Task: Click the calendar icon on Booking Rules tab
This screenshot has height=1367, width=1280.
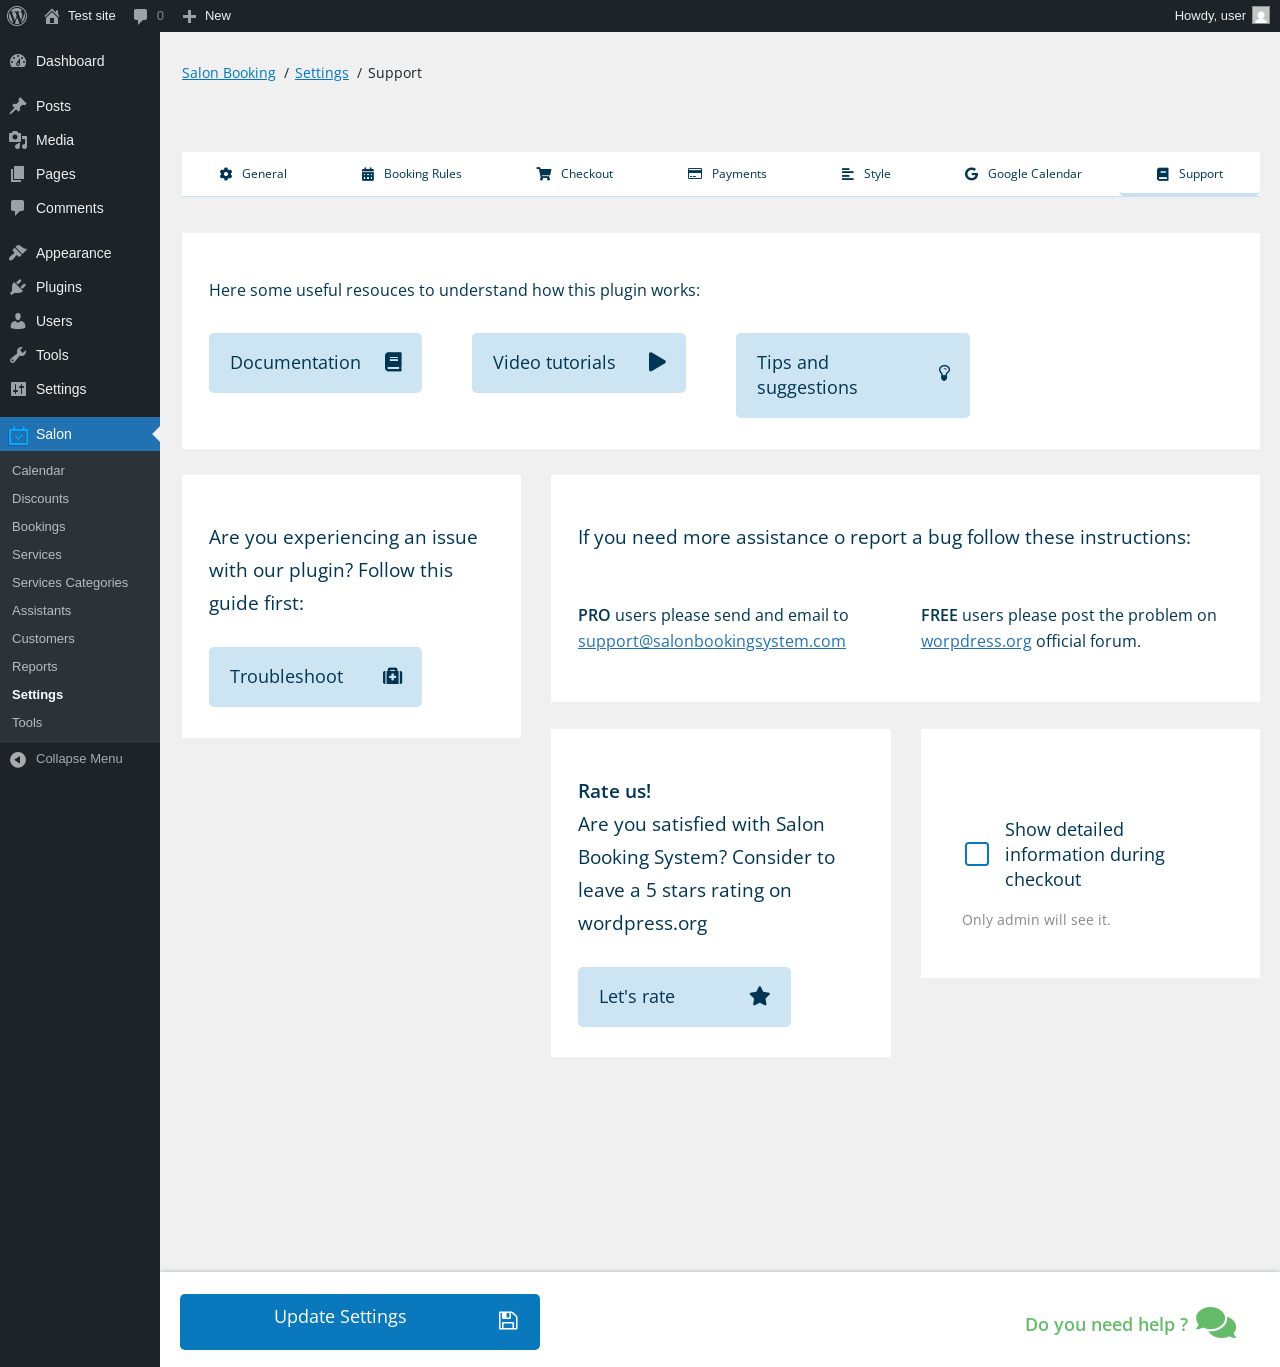Action: click(368, 174)
